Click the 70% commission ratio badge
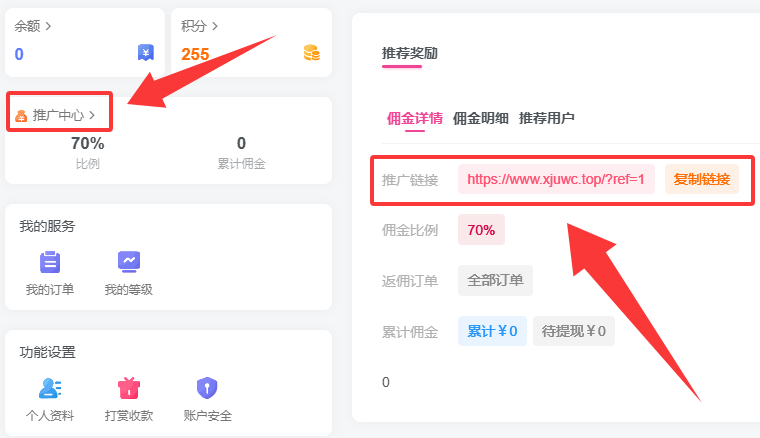This screenshot has height=438, width=760. (x=481, y=230)
